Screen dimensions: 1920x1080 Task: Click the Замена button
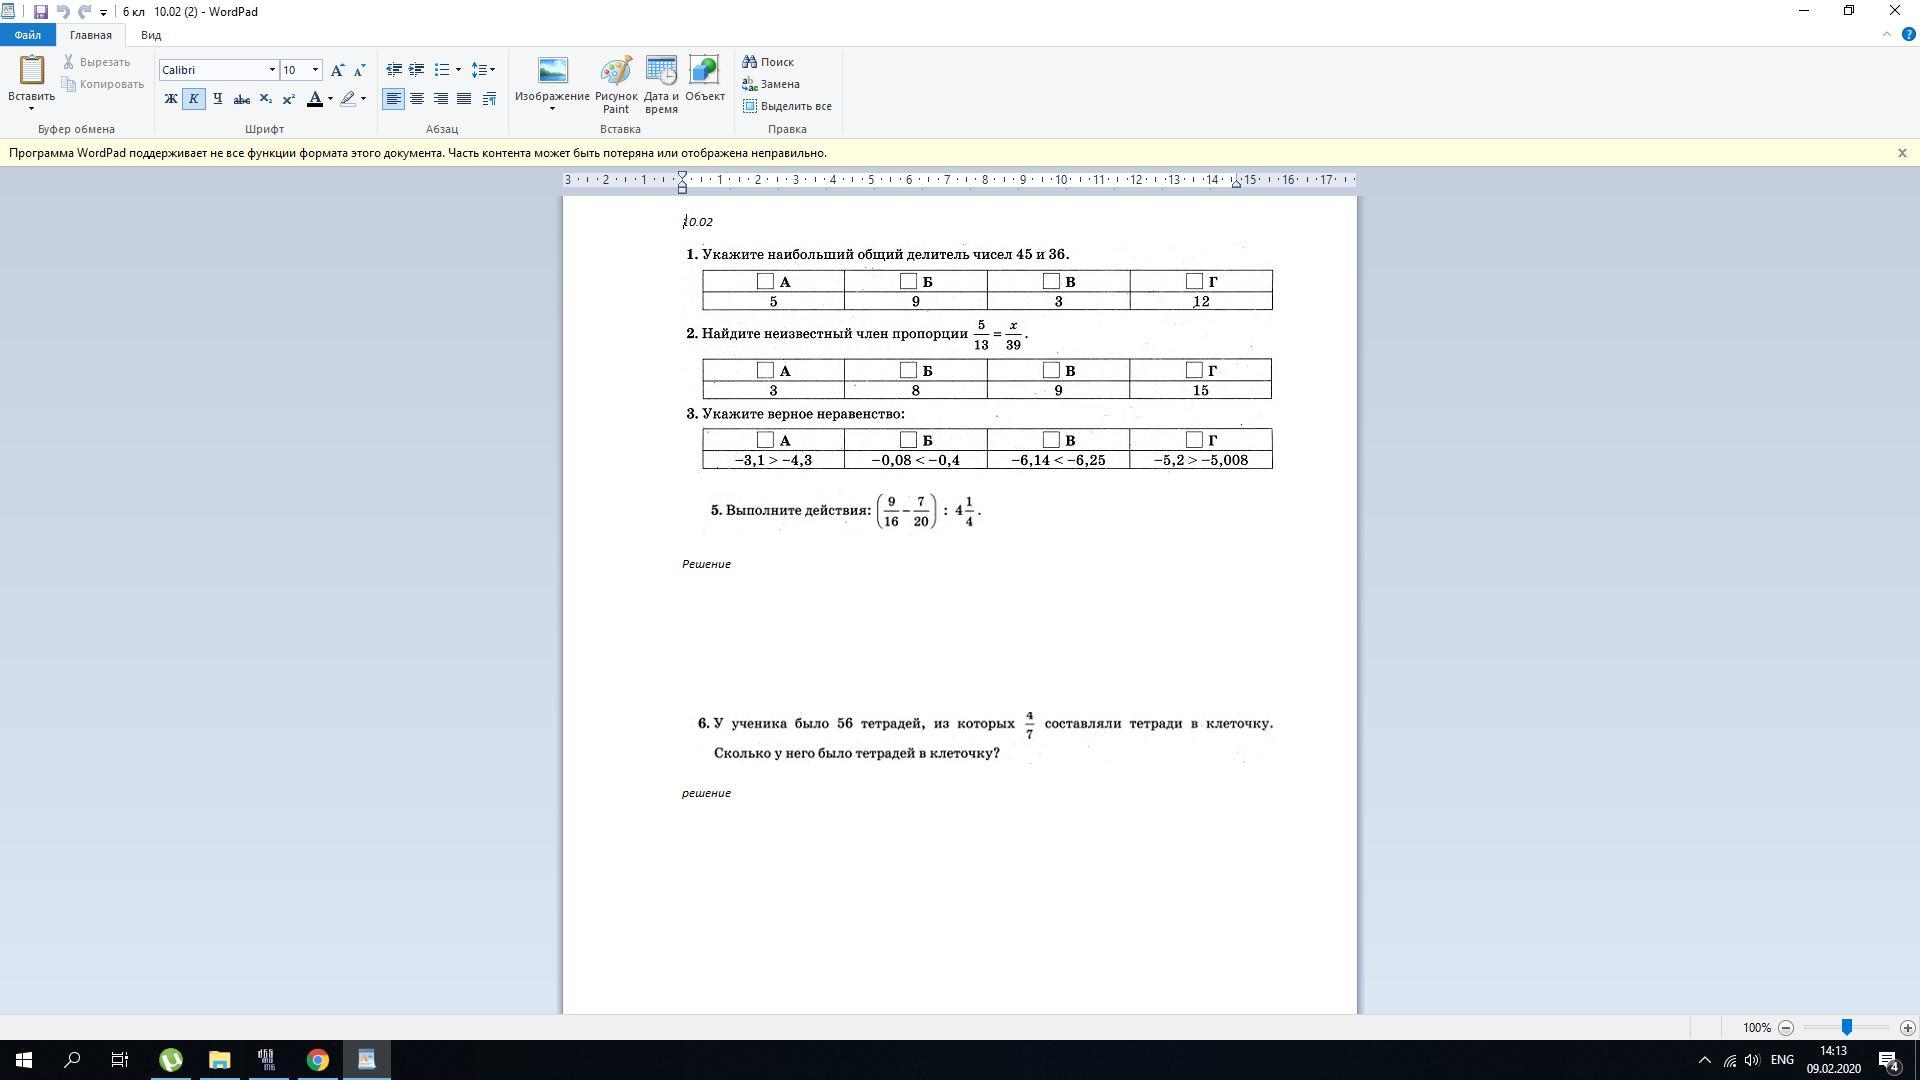pos(770,84)
